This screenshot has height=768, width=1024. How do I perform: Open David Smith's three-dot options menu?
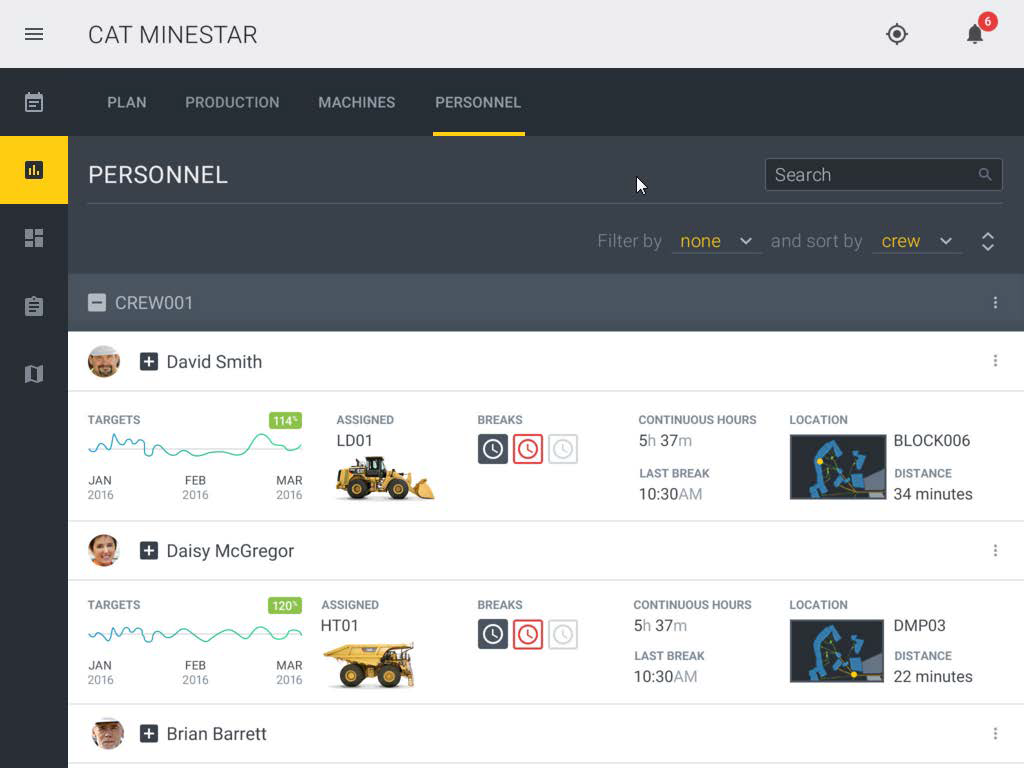coord(995,361)
